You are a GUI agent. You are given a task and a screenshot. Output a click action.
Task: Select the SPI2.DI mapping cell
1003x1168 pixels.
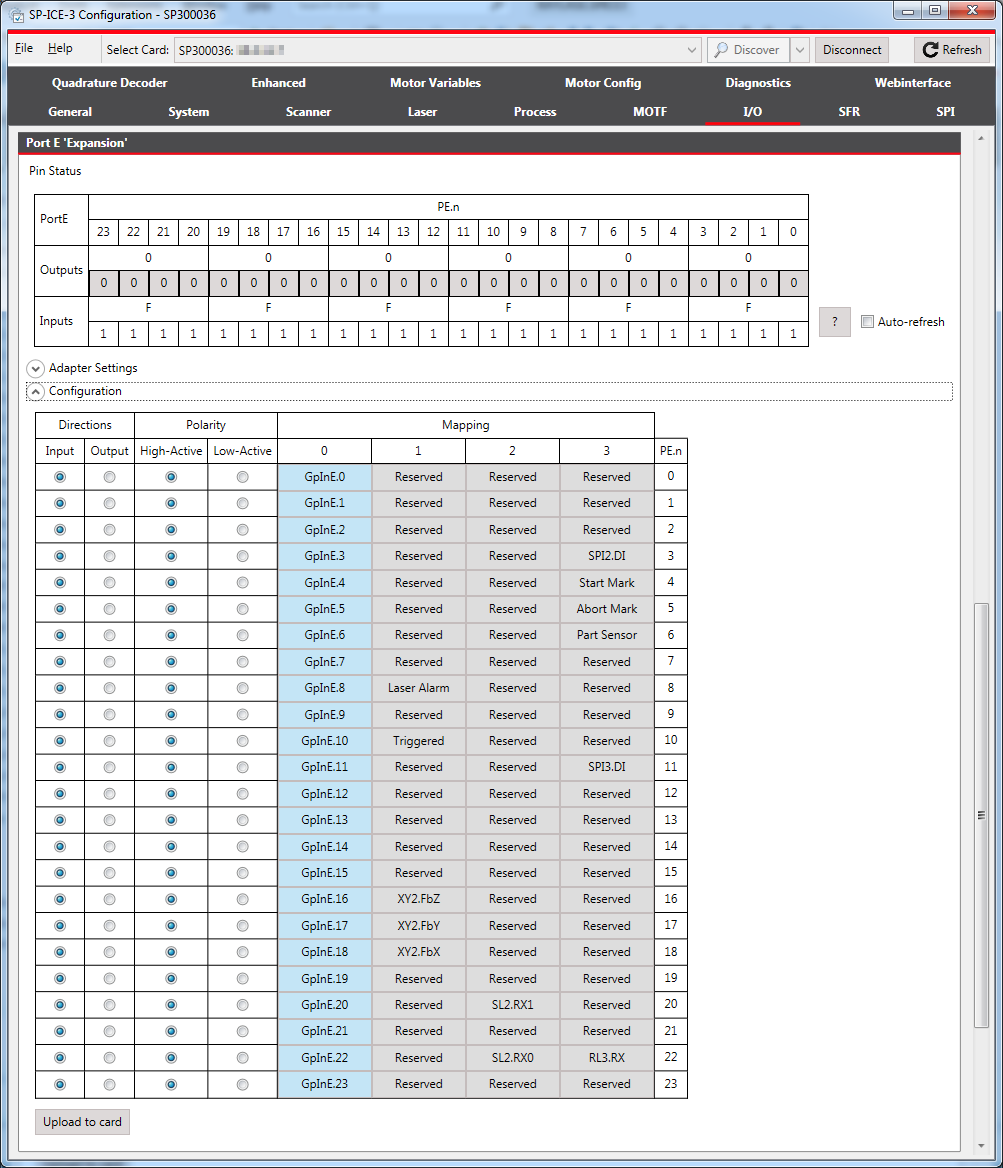607,556
